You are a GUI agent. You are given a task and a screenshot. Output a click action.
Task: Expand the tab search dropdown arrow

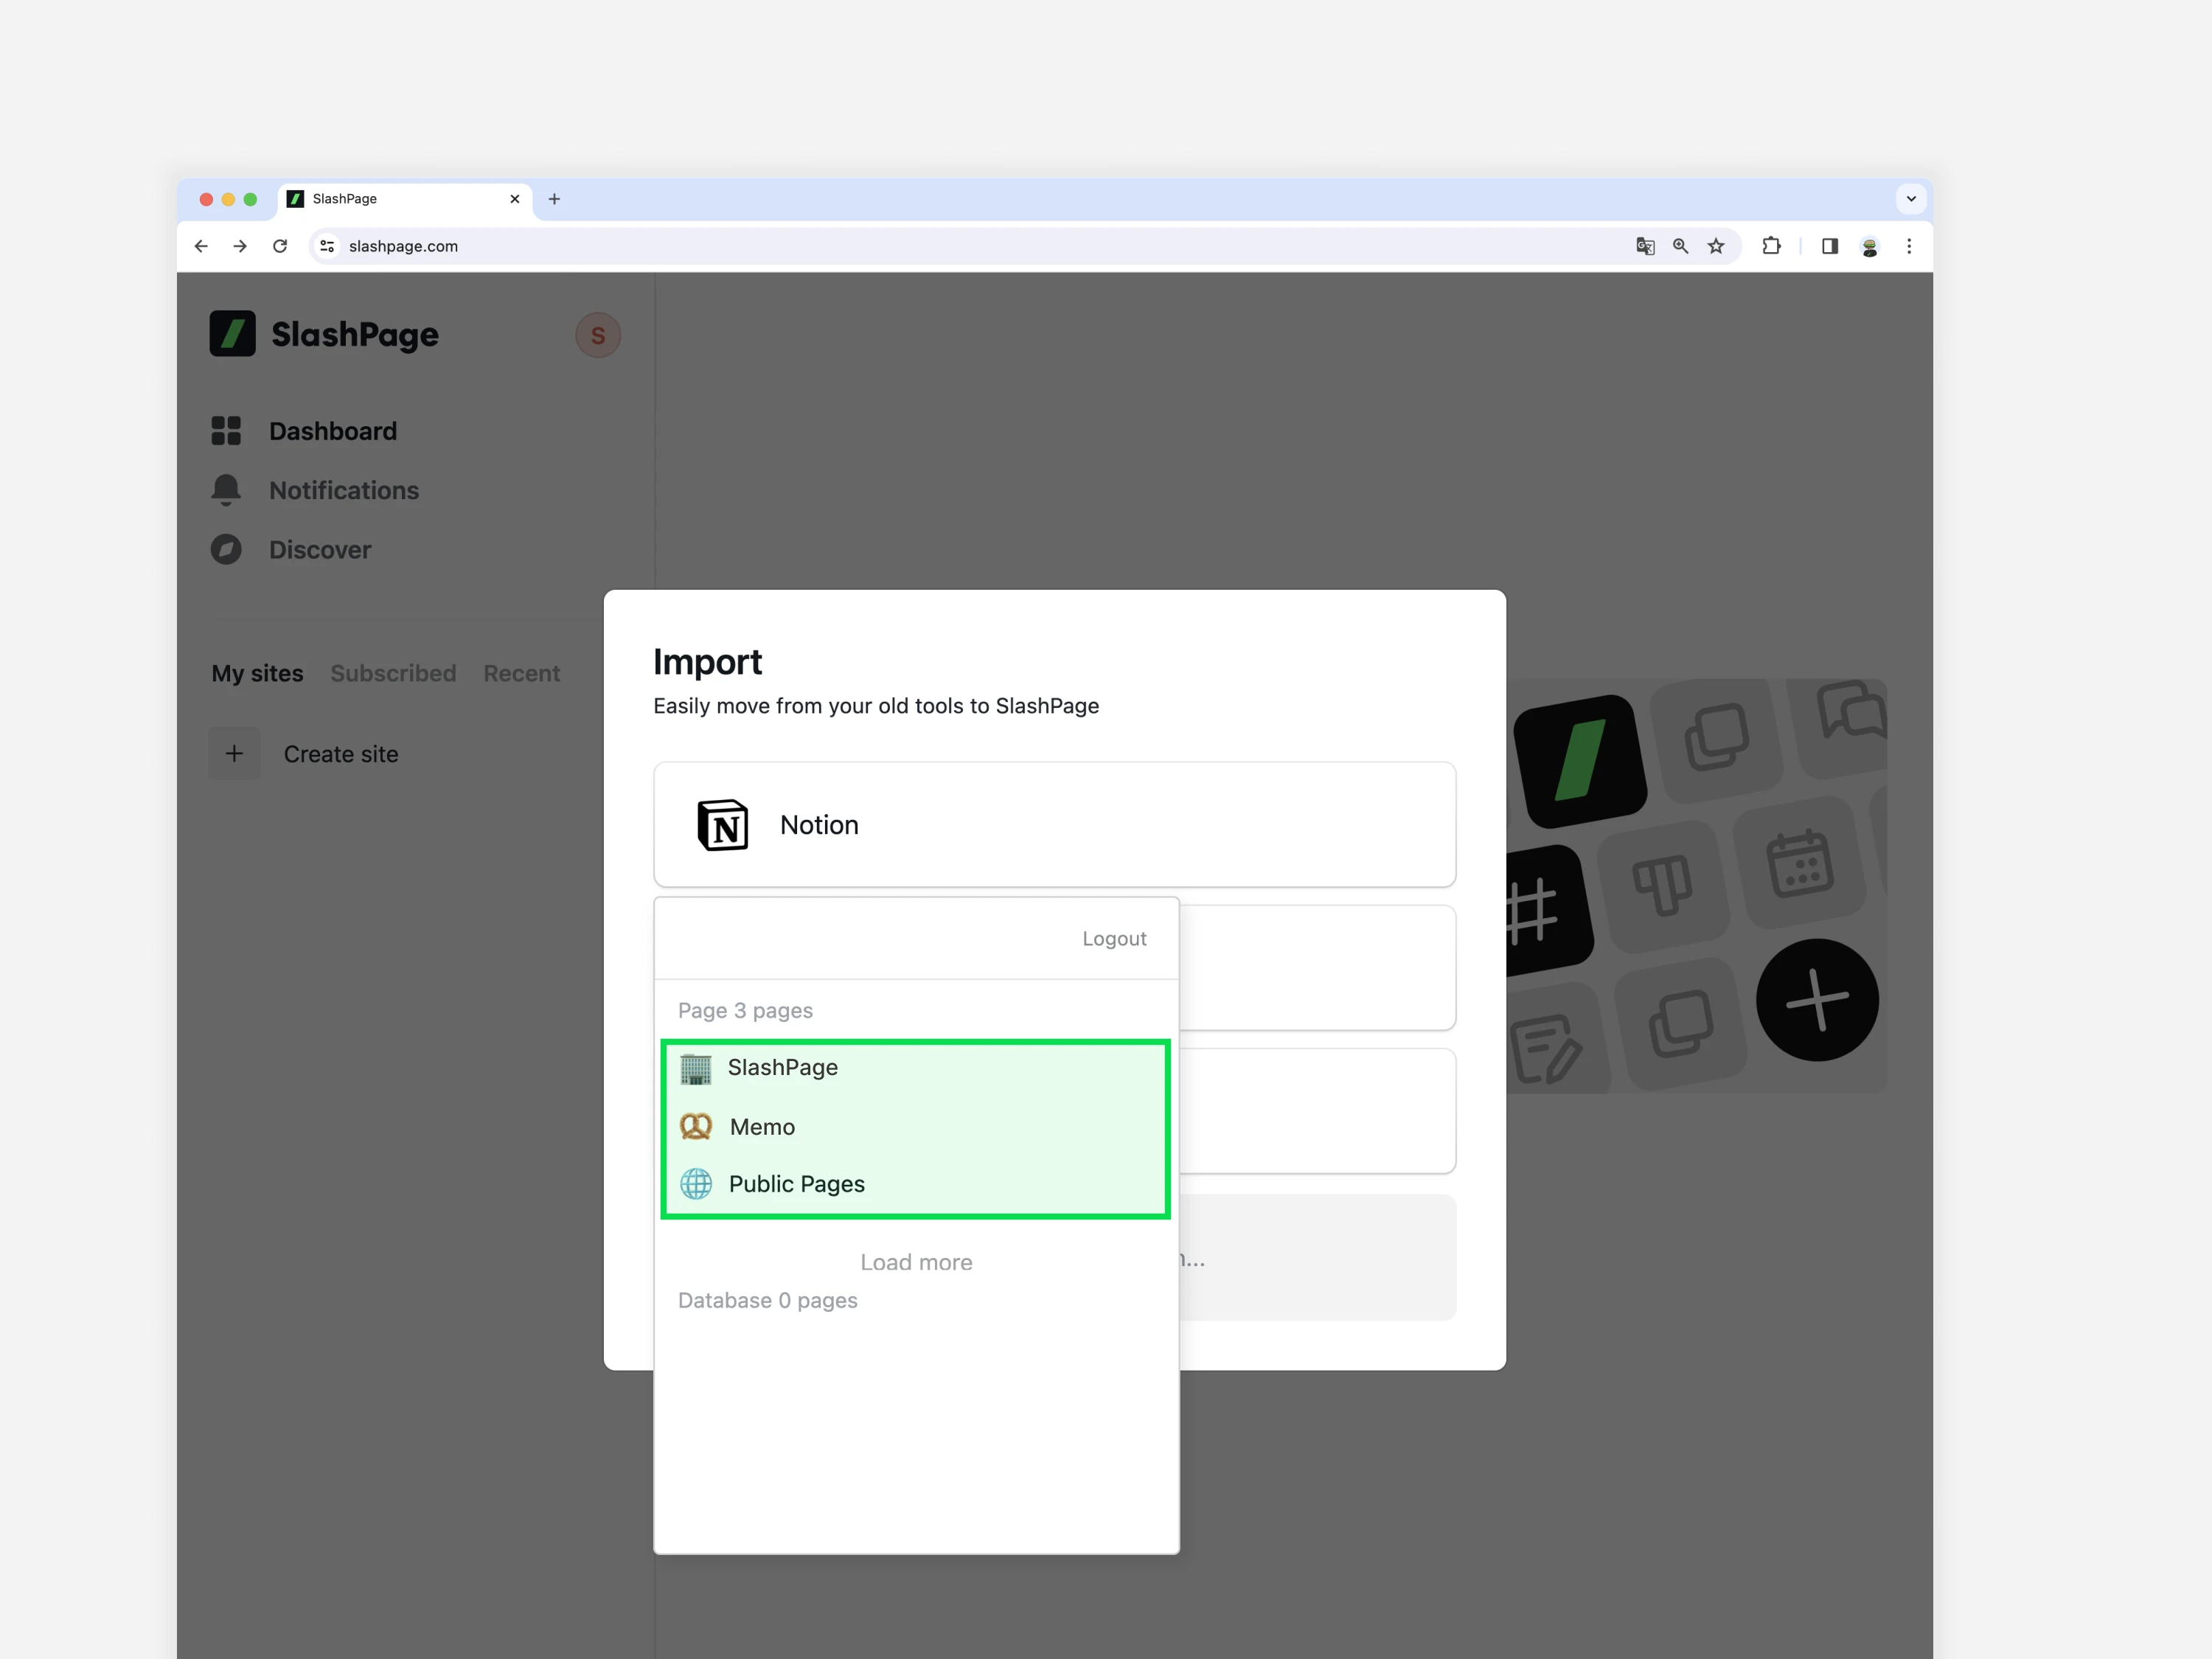pyautogui.click(x=1911, y=199)
